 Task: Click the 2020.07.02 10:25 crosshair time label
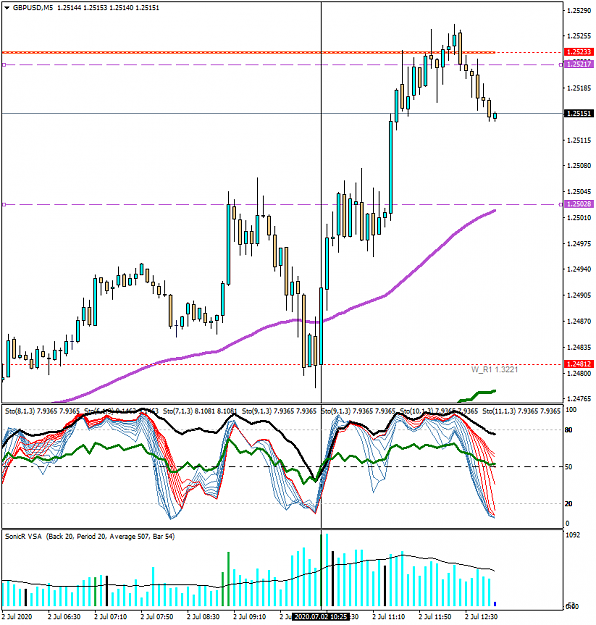point(321,617)
